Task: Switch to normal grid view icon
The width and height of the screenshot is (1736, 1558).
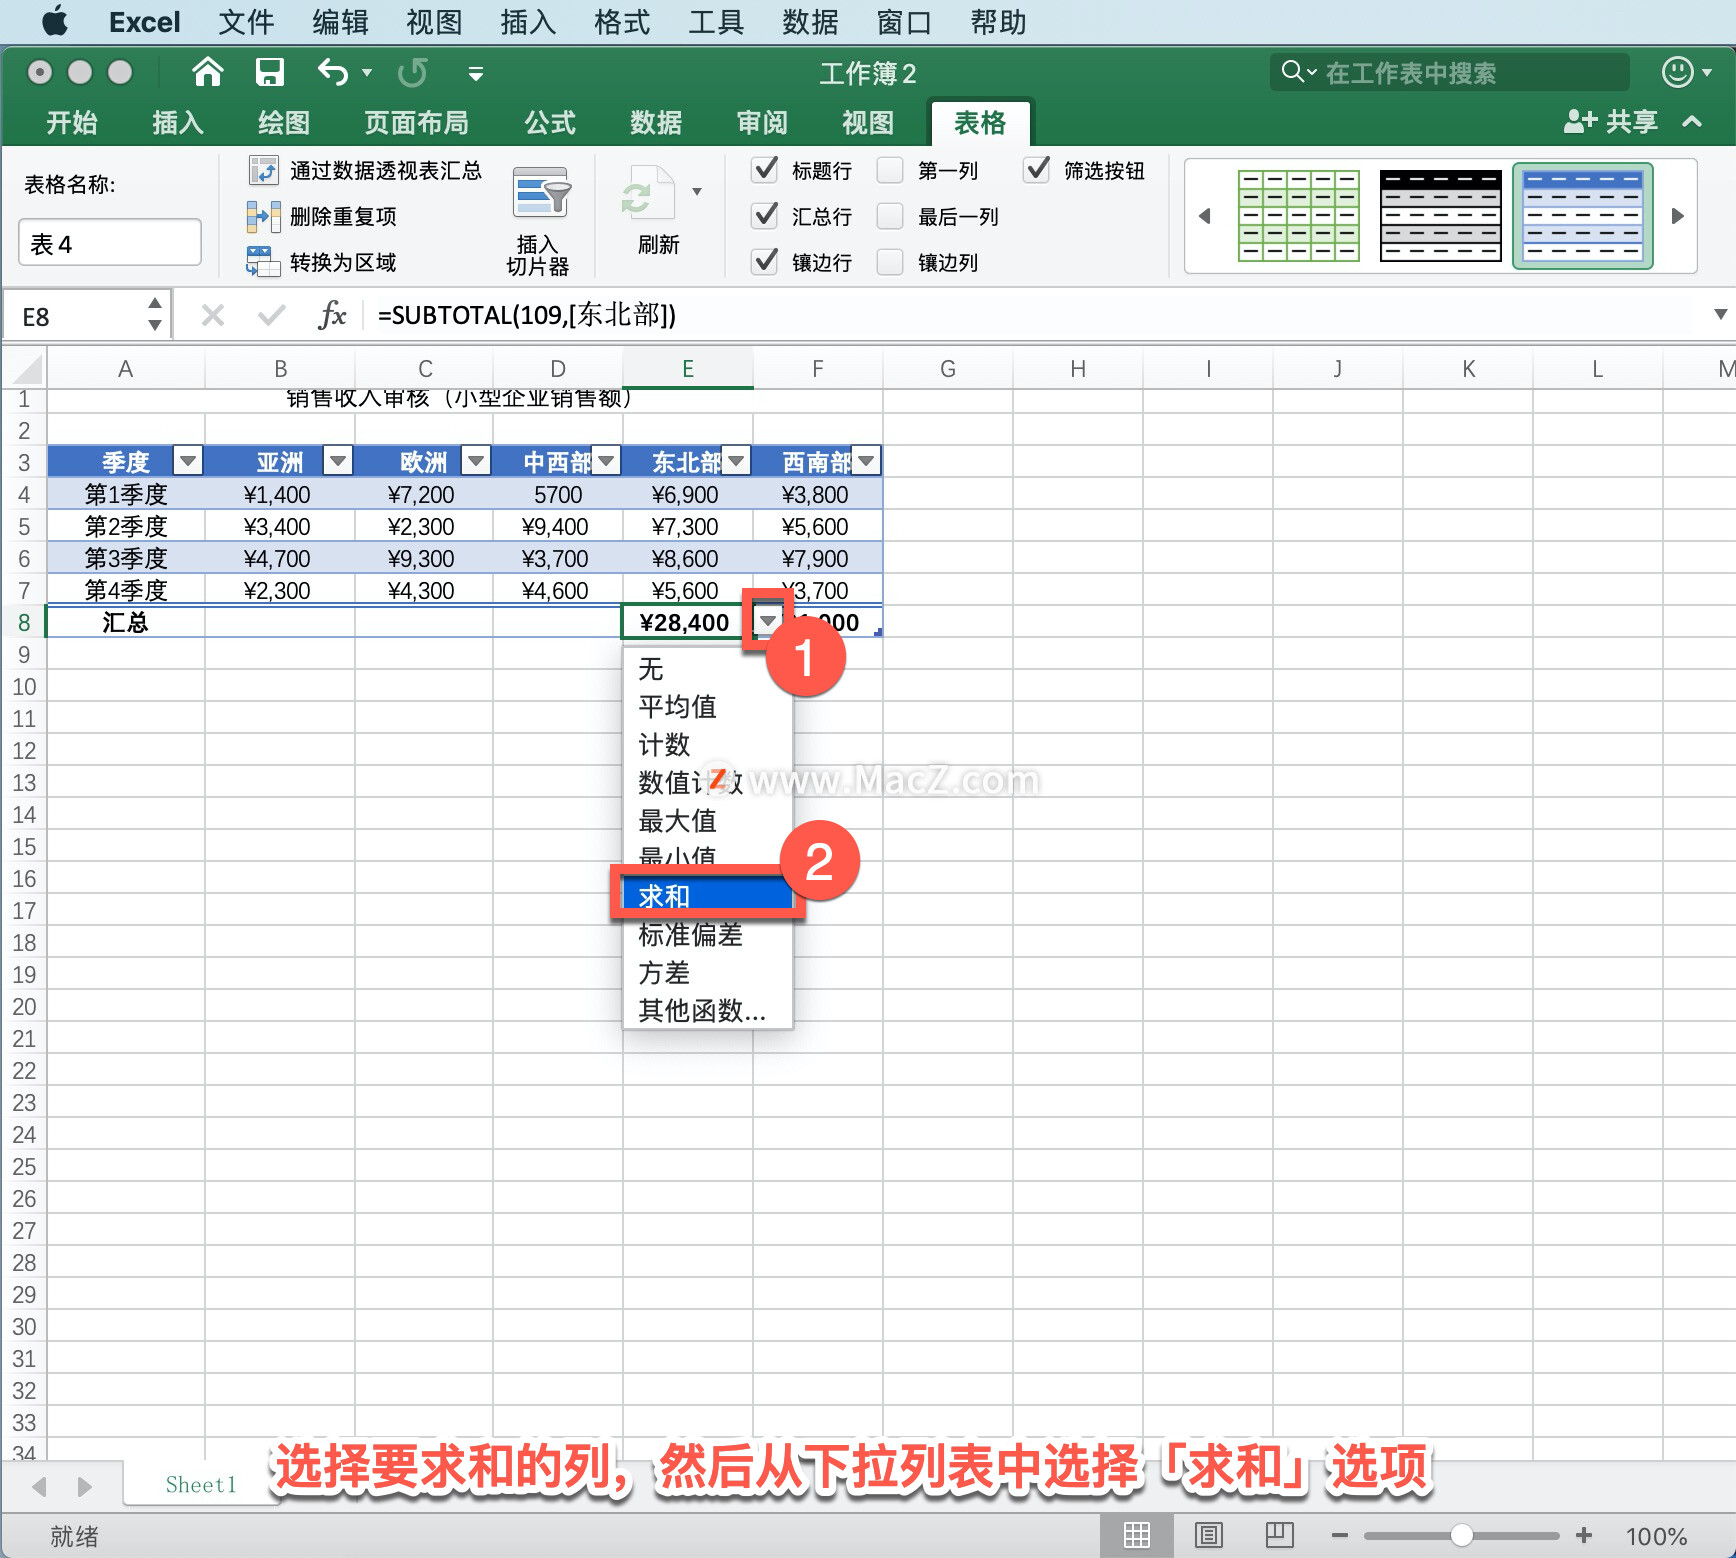Action: (1137, 1535)
